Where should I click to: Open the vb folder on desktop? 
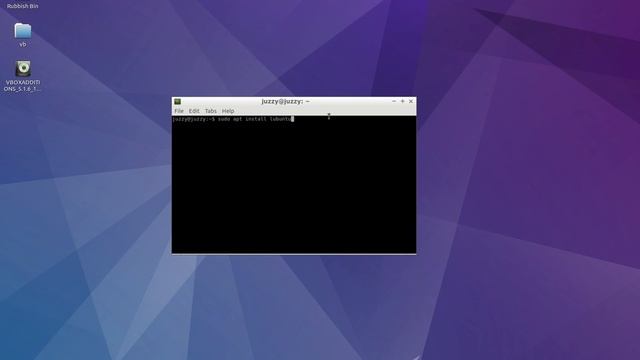pos(23,31)
